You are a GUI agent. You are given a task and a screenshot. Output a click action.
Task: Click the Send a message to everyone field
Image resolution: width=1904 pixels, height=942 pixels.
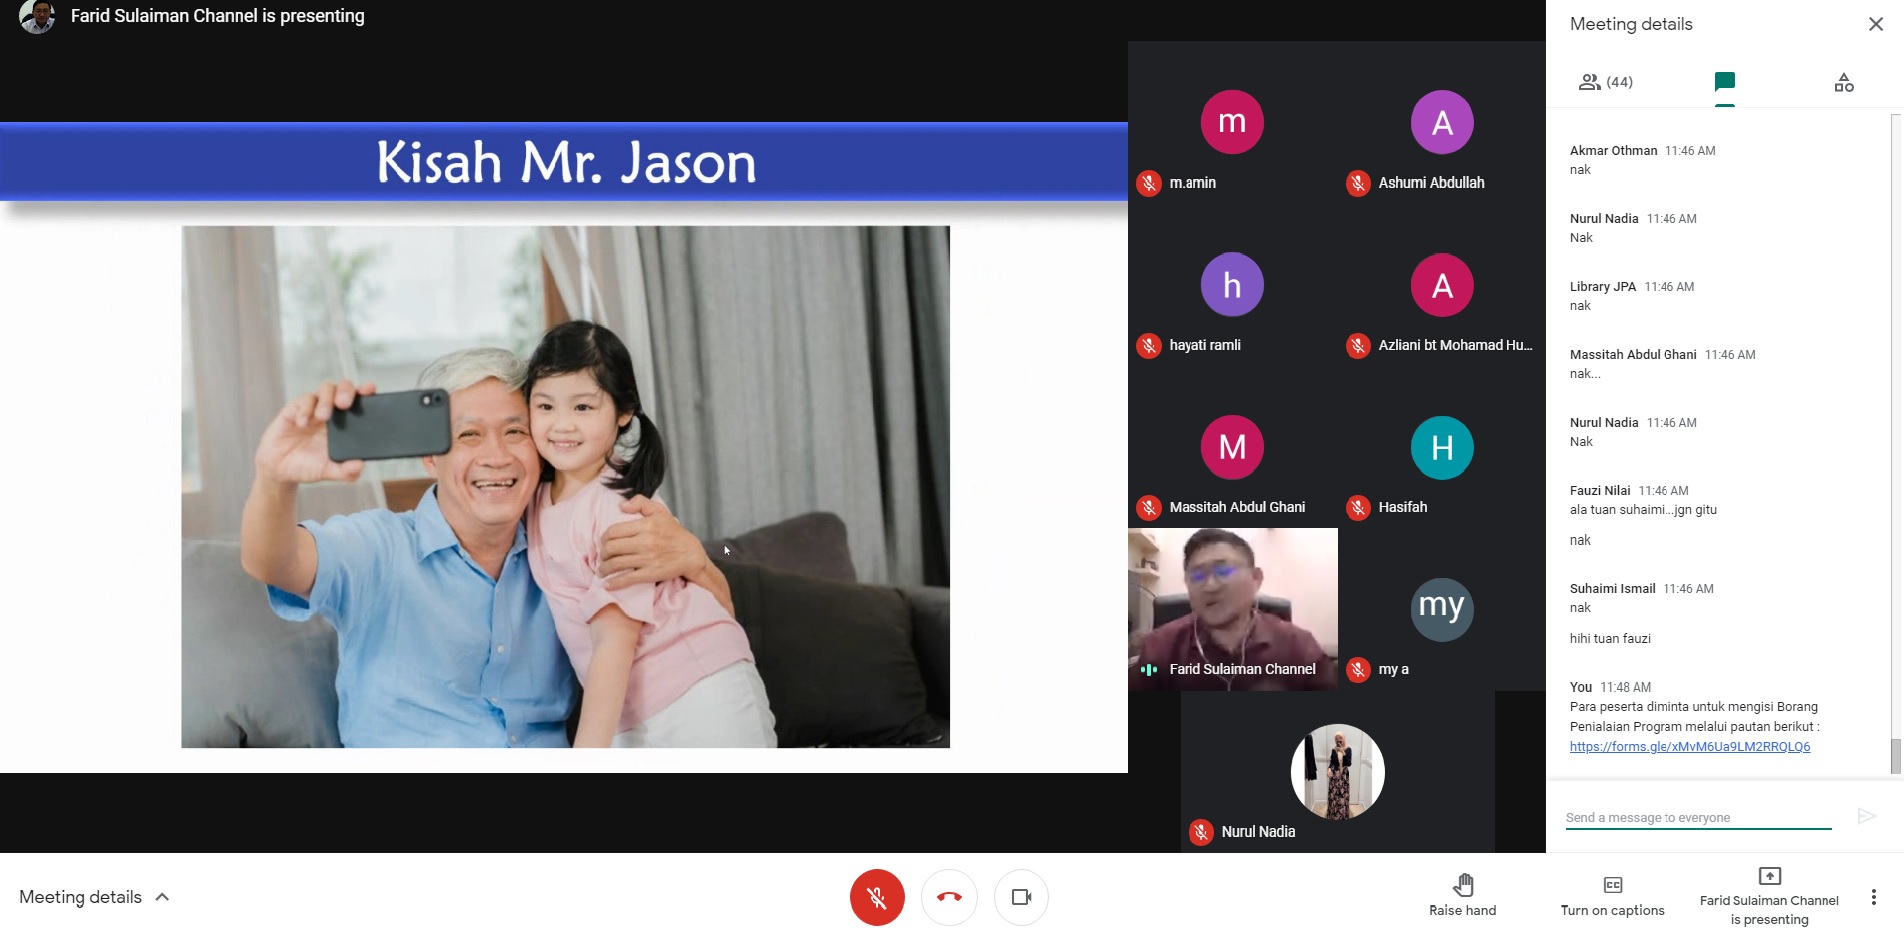click(1698, 818)
